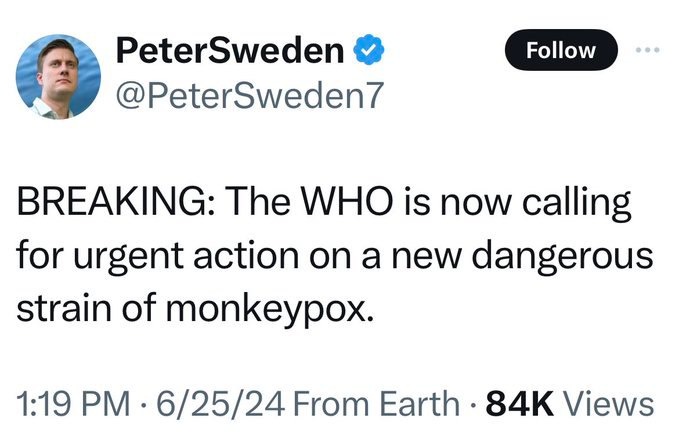Select the From Earth location label
This screenshot has width=679, height=443.
tap(376, 404)
